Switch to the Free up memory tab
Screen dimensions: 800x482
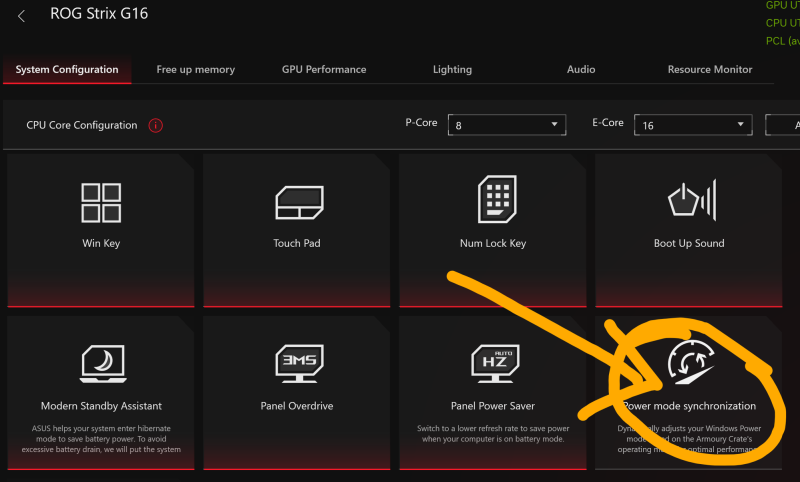point(195,69)
